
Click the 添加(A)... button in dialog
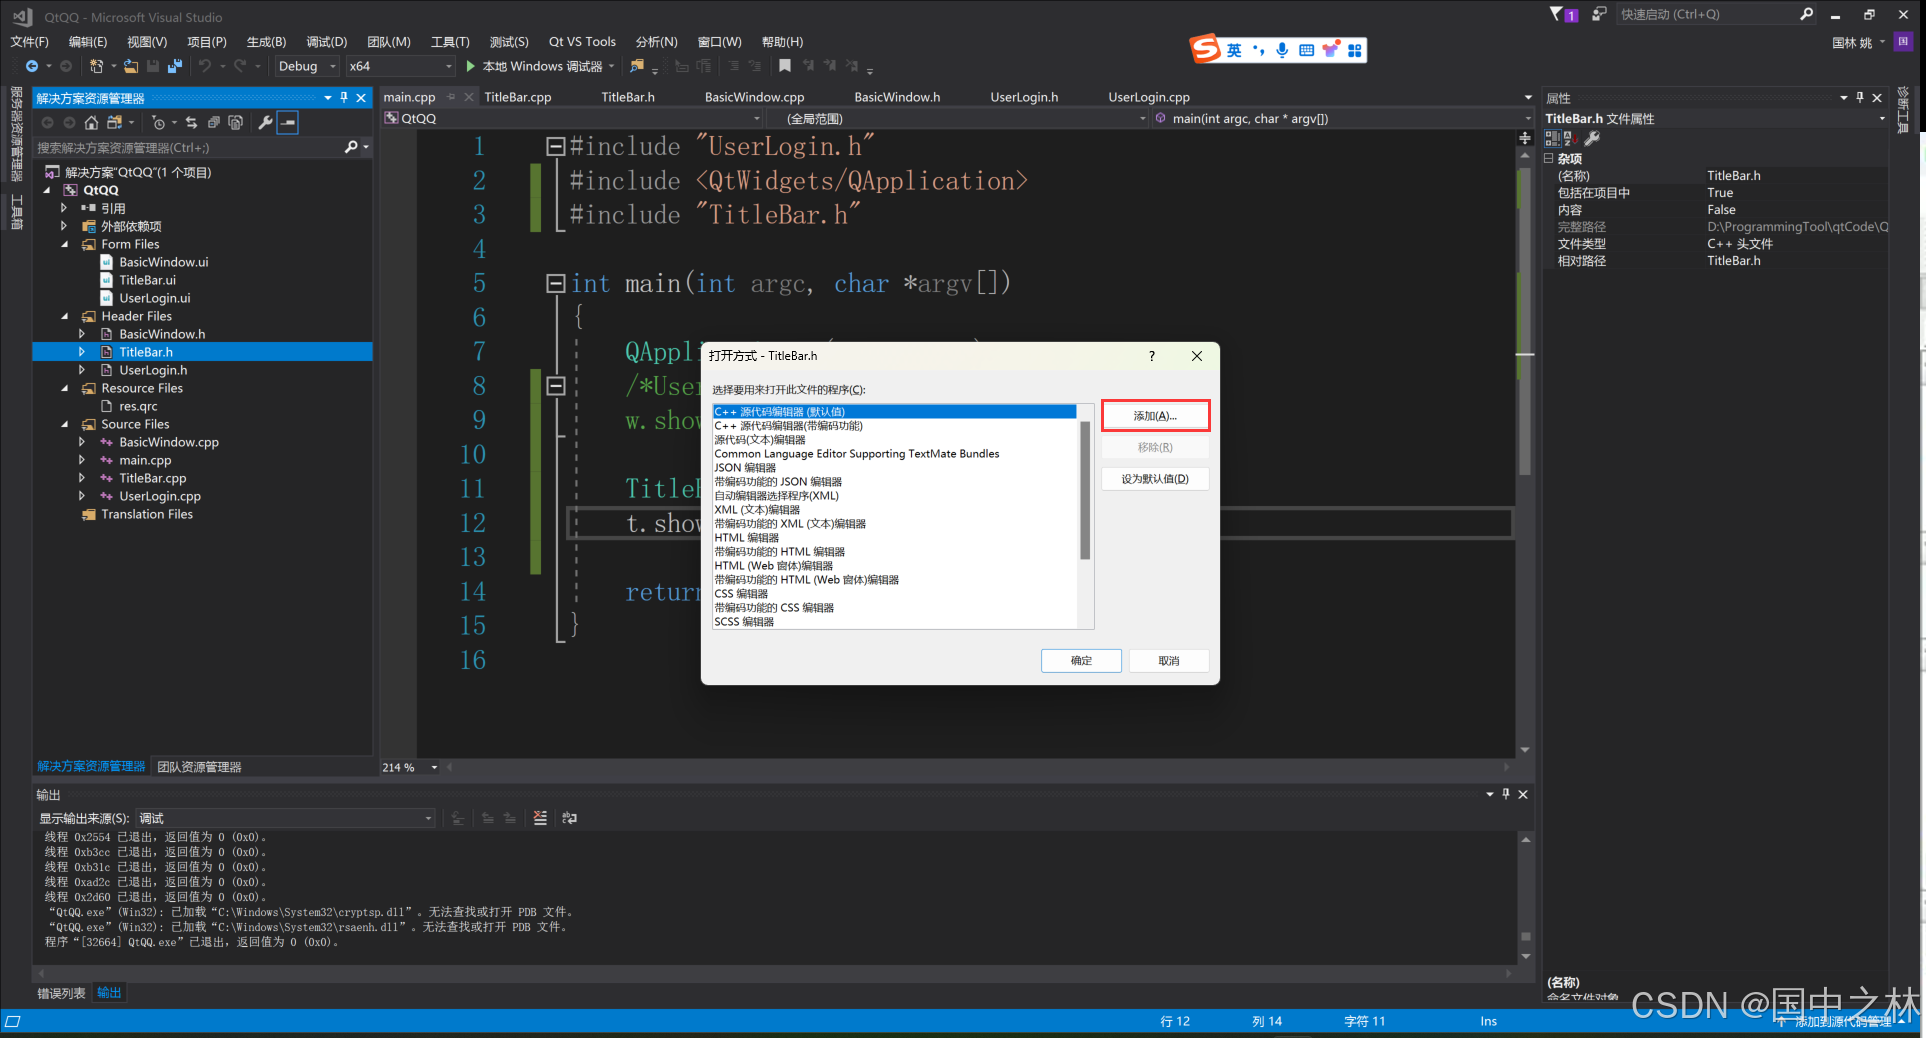click(x=1155, y=416)
